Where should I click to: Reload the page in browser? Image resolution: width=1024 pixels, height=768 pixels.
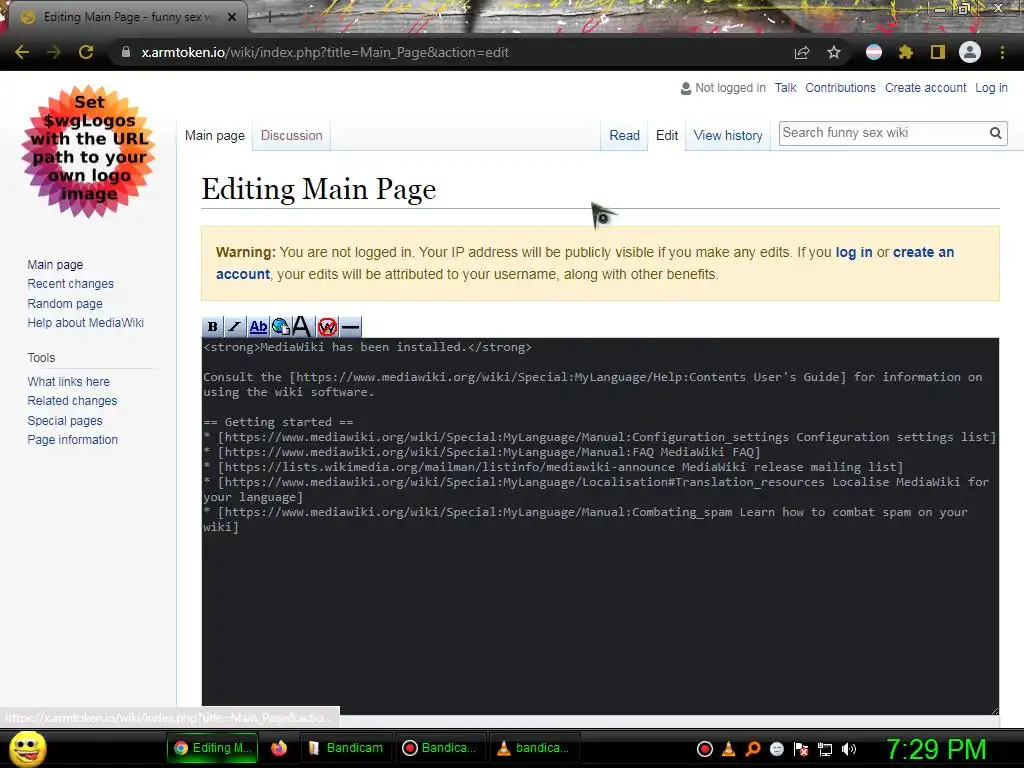86,52
